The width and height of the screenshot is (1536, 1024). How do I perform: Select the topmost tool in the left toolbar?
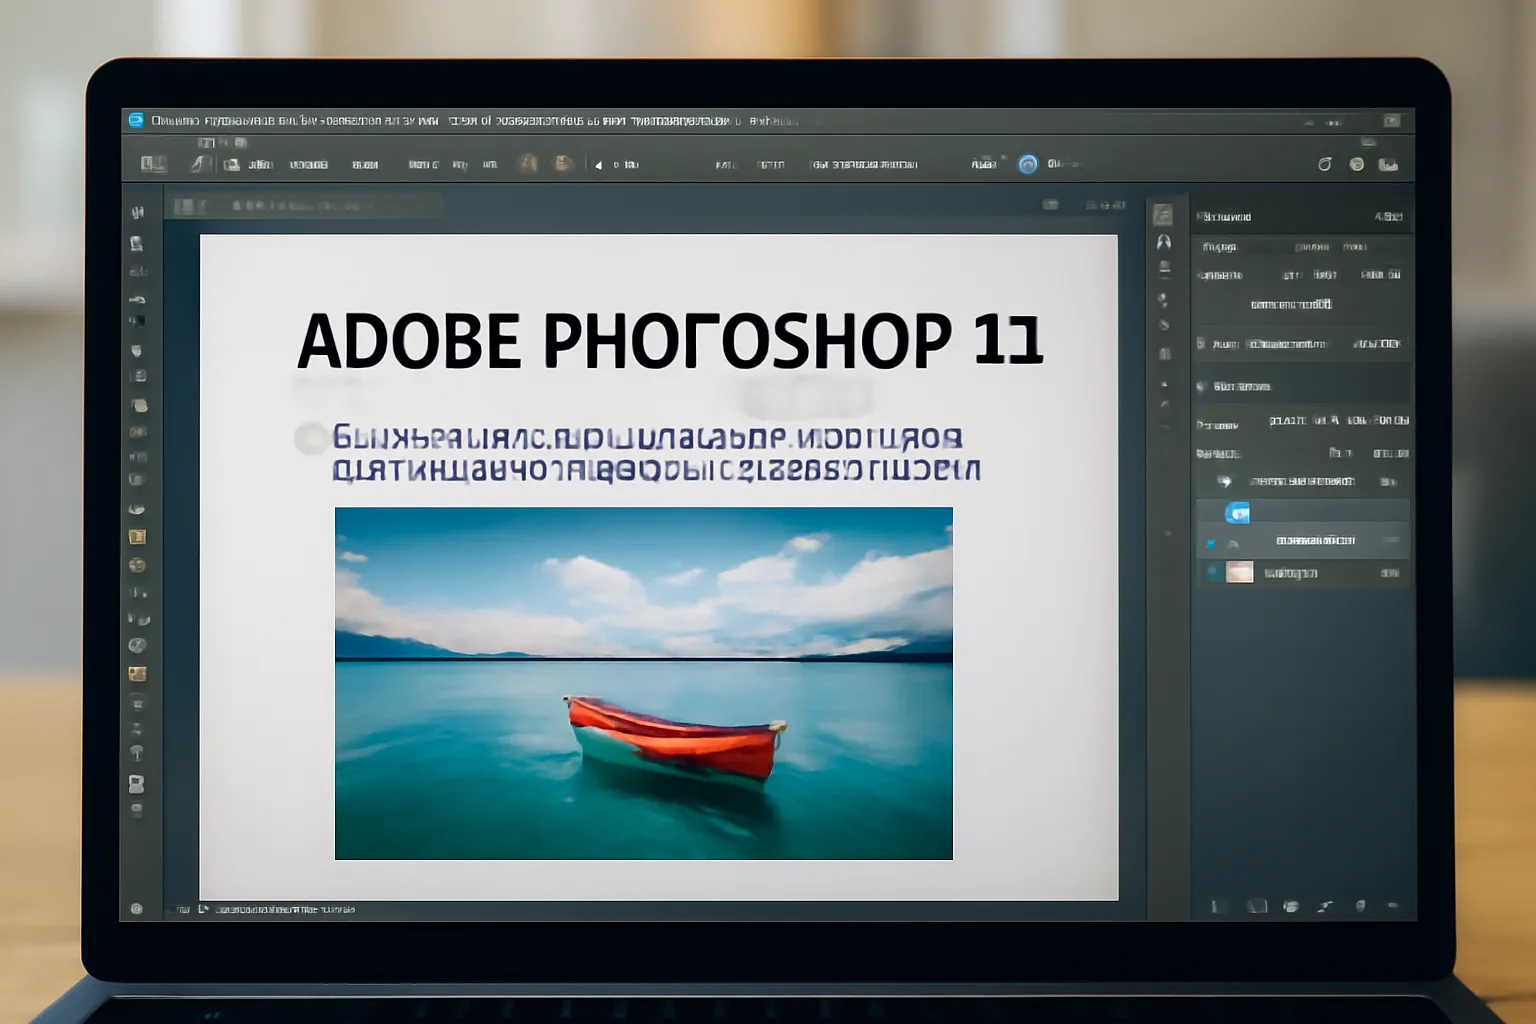click(x=137, y=212)
